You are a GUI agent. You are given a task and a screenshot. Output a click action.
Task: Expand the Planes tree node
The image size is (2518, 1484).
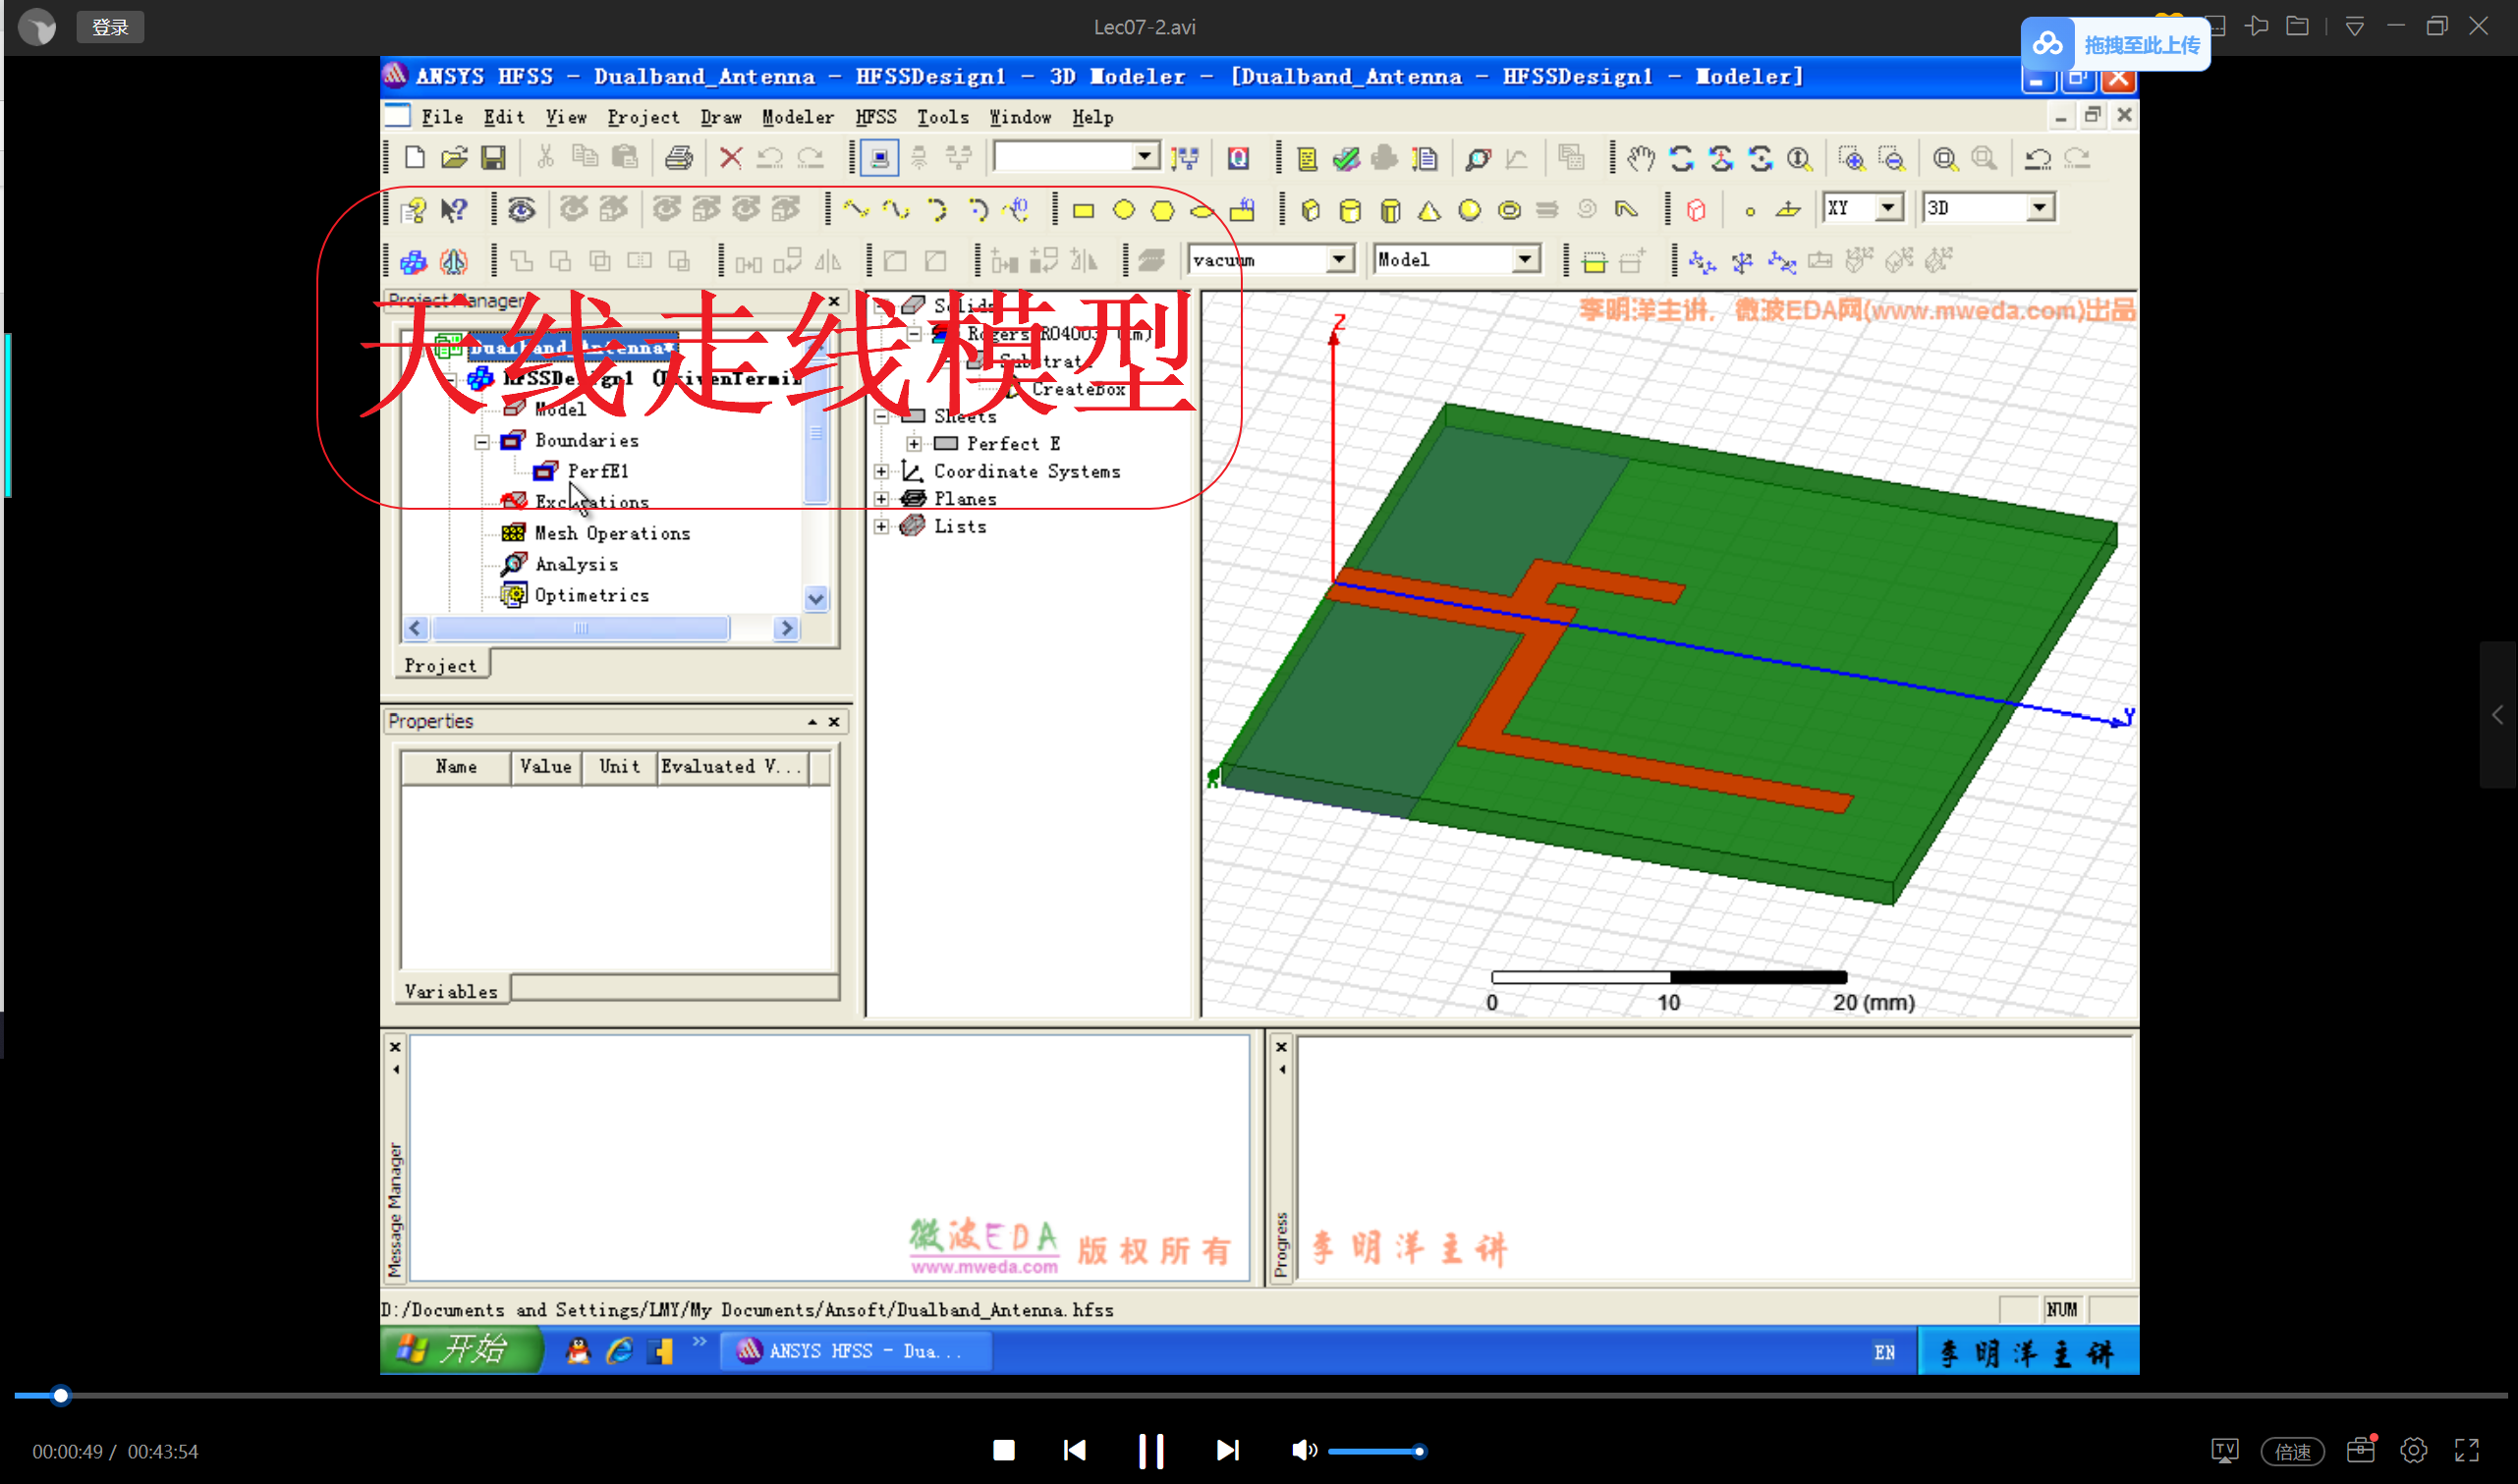coord(881,498)
